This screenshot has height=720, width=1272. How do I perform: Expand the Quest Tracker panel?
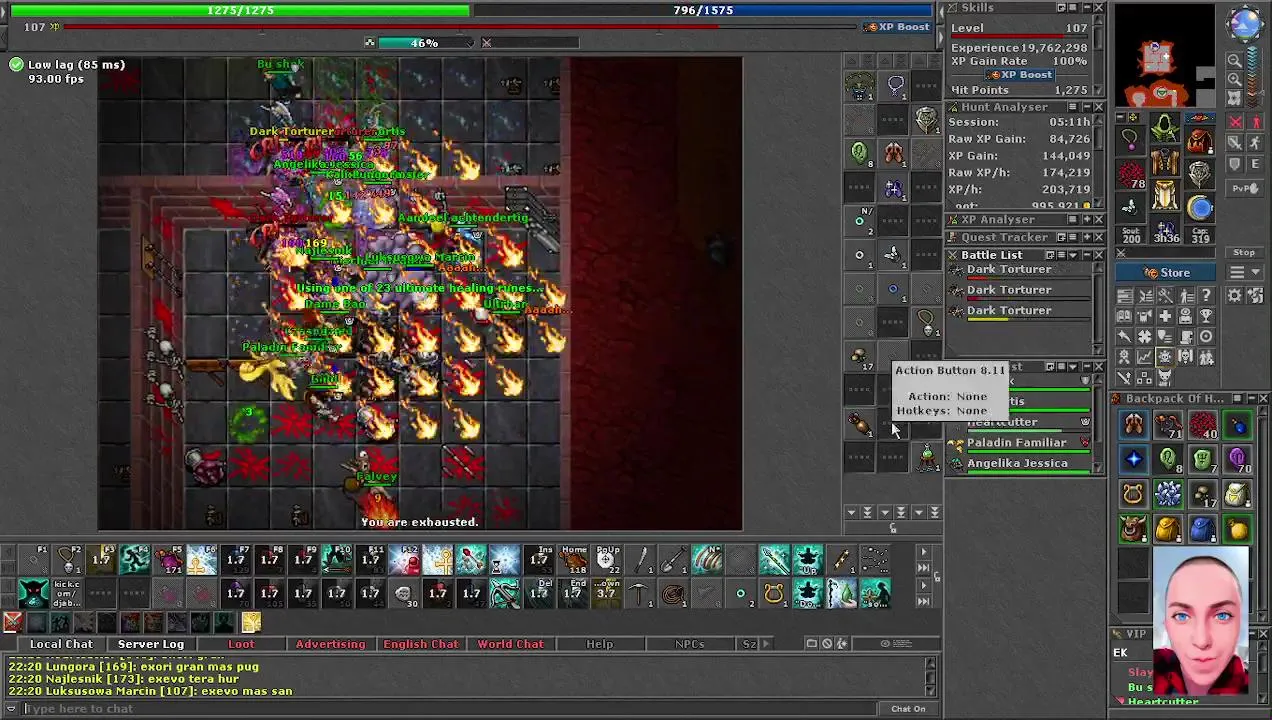pos(1086,238)
